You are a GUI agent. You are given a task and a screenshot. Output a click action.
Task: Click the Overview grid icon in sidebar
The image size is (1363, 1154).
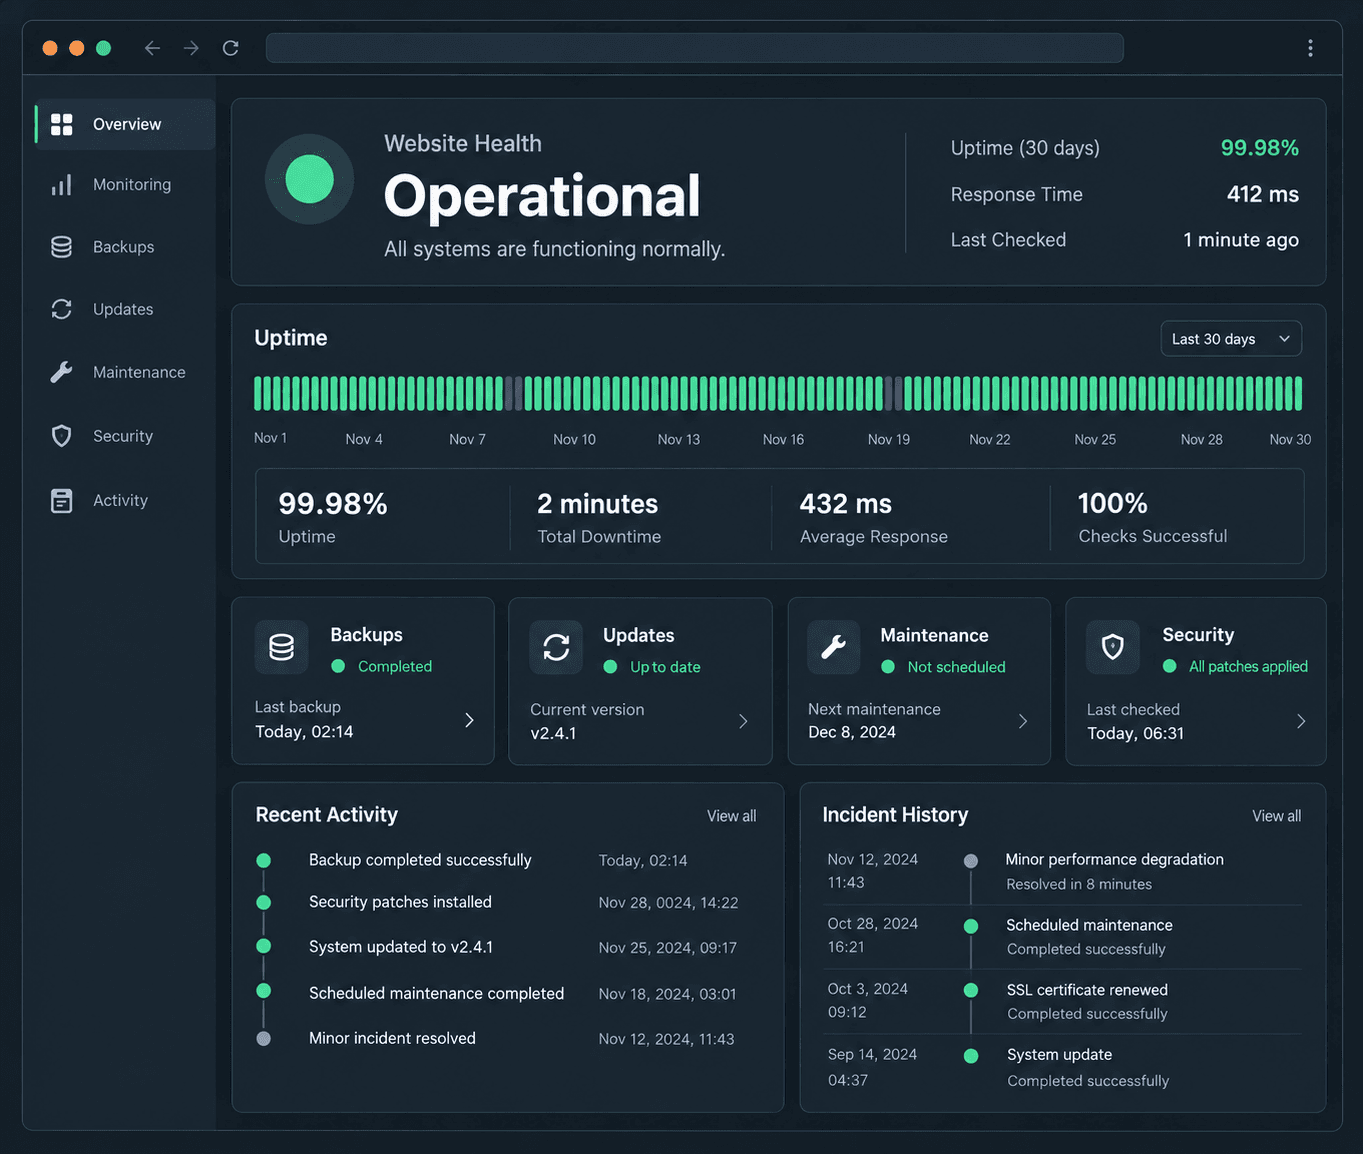(62, 124)
